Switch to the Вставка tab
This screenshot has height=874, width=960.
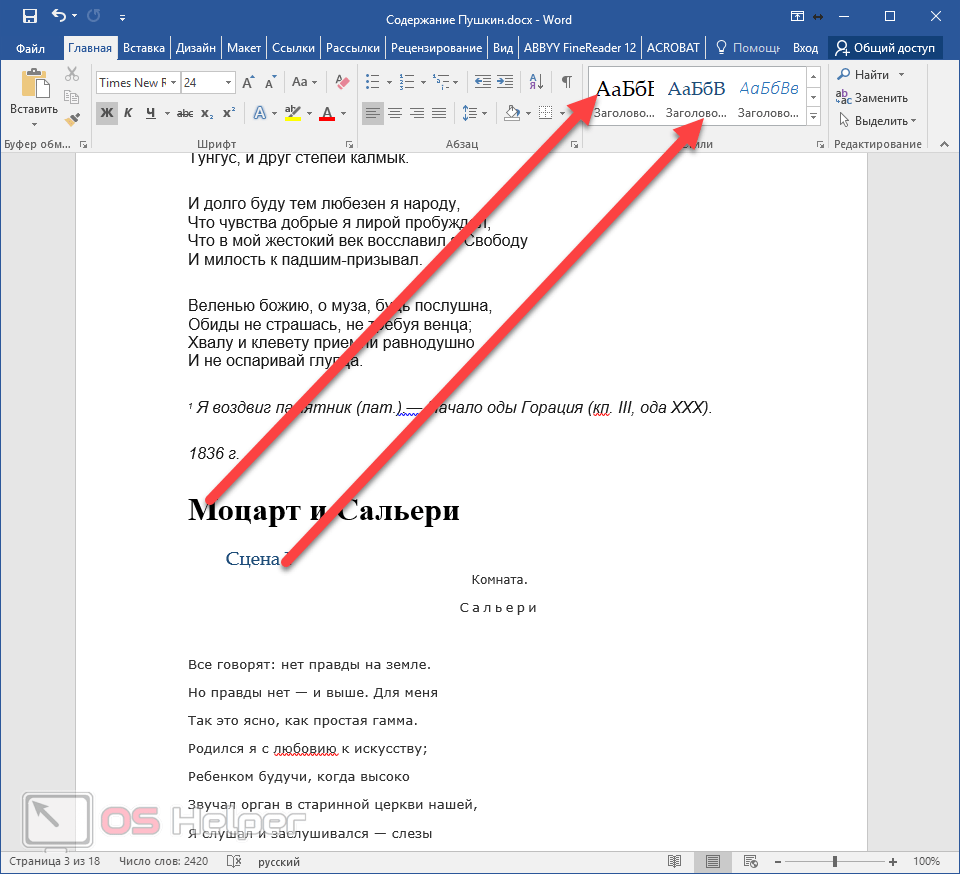(144, 47)
